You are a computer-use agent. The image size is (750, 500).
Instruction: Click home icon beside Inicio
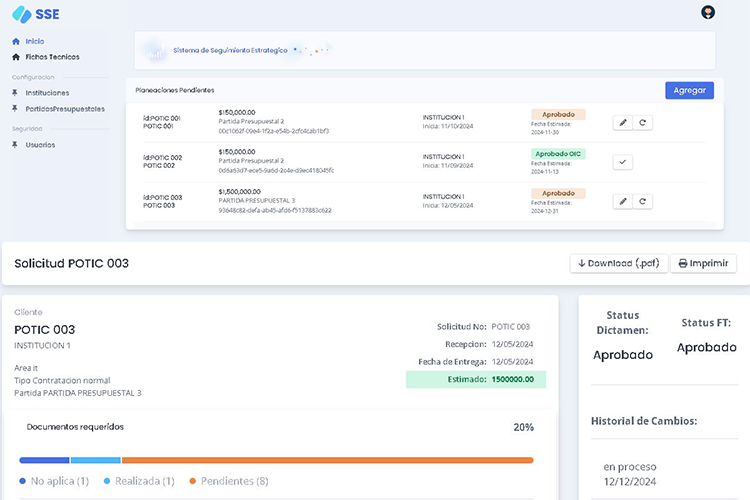point(16,41)
